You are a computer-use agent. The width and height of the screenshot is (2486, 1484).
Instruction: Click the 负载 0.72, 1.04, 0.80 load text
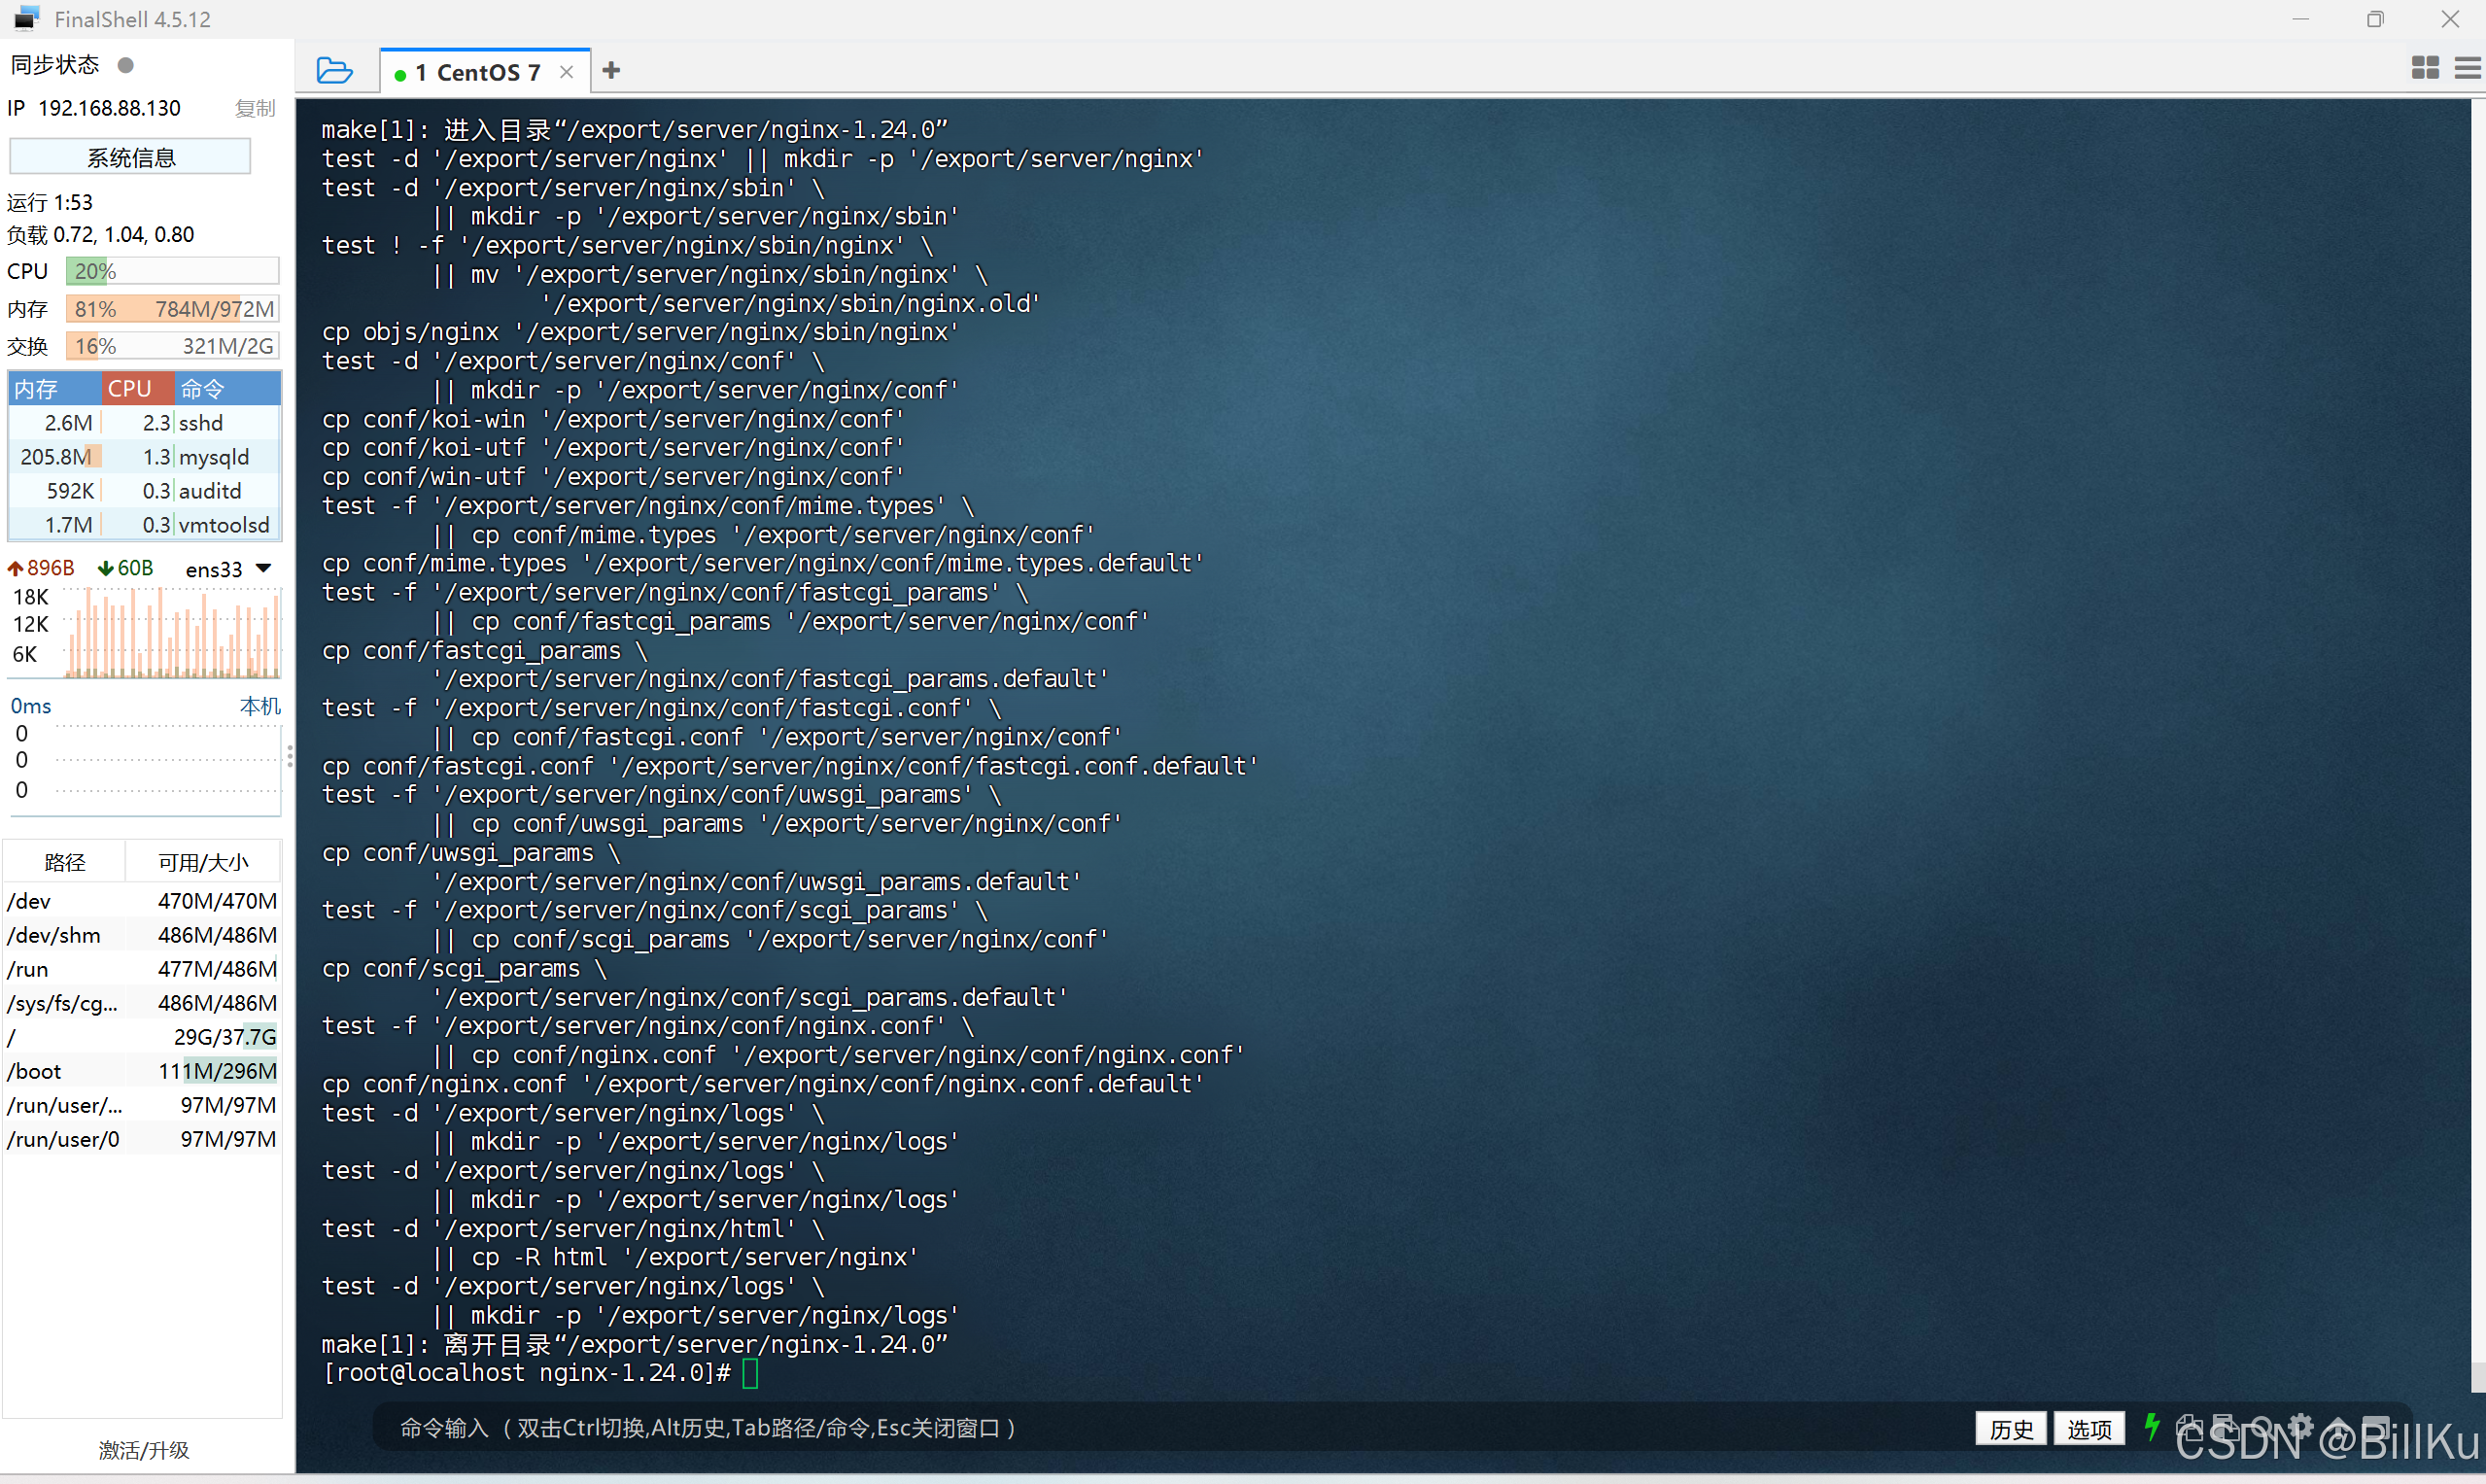tap(101, 235)
